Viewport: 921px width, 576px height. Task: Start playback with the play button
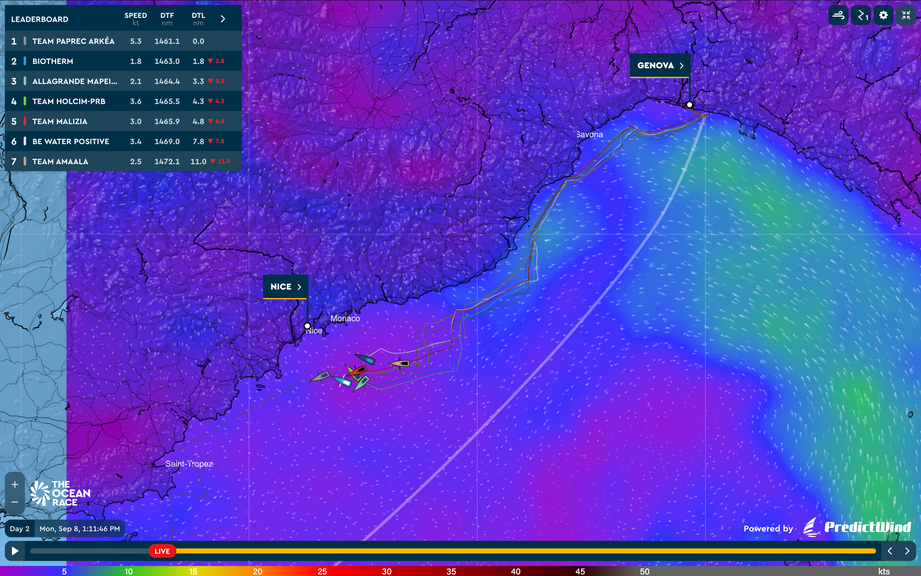[x=15, y=551]
